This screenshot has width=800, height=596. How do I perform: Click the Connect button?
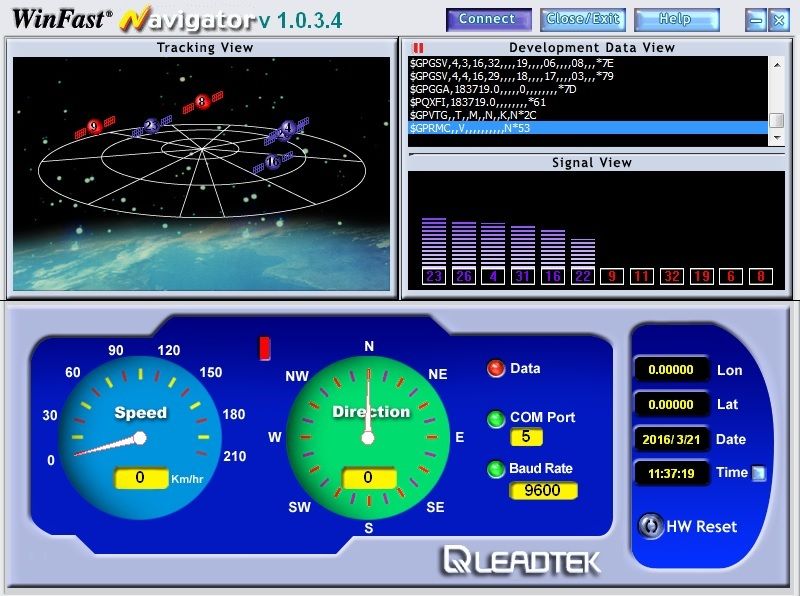point(488,19)
